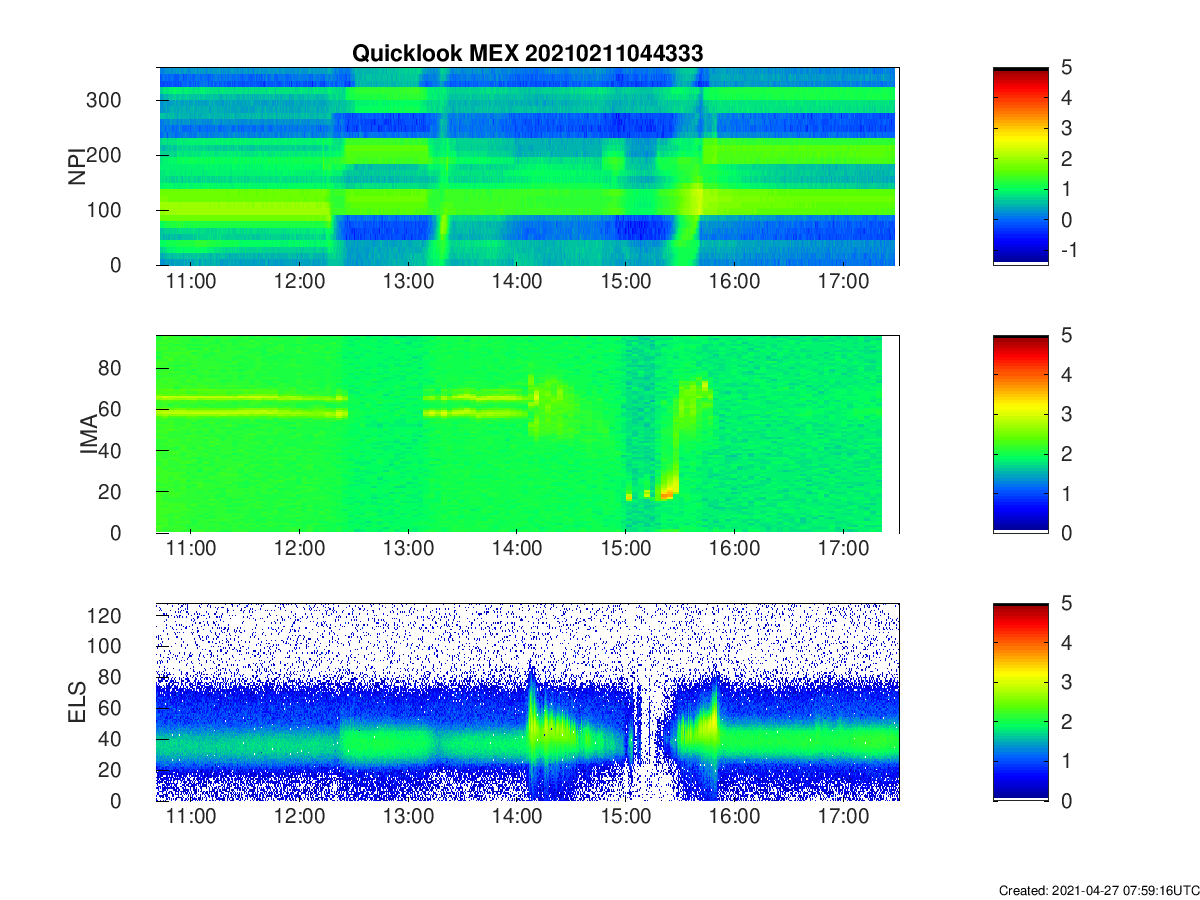The image size is (1200, 900).
Task: Click the 17:00 tick under NPI plot
Action: [843, 281]
